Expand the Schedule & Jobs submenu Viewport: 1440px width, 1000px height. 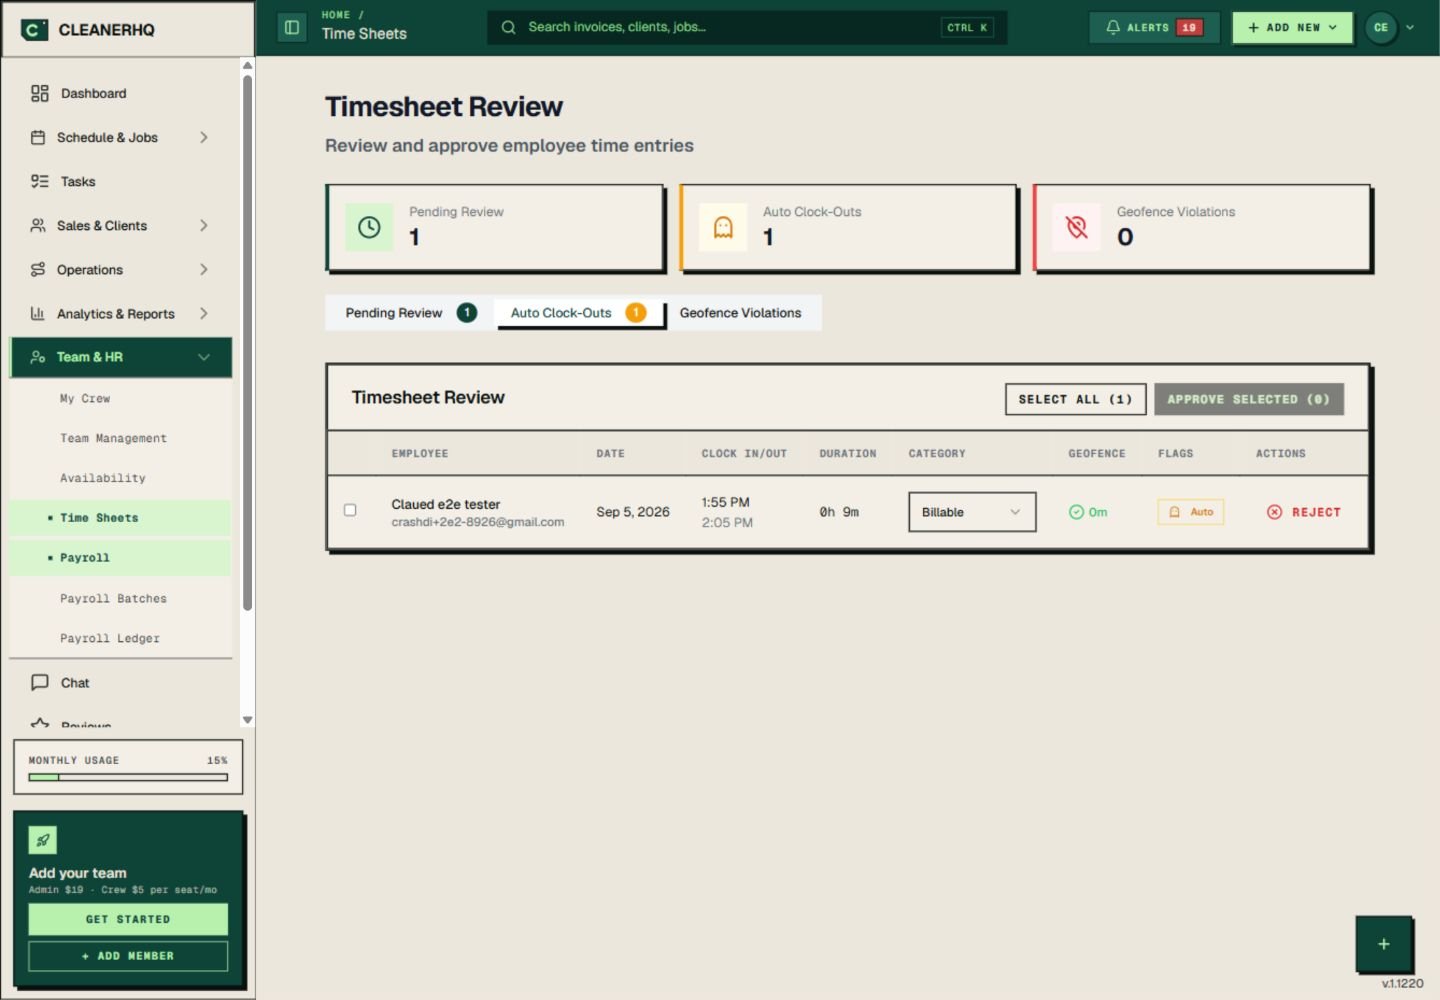click(x=204, y=137)
